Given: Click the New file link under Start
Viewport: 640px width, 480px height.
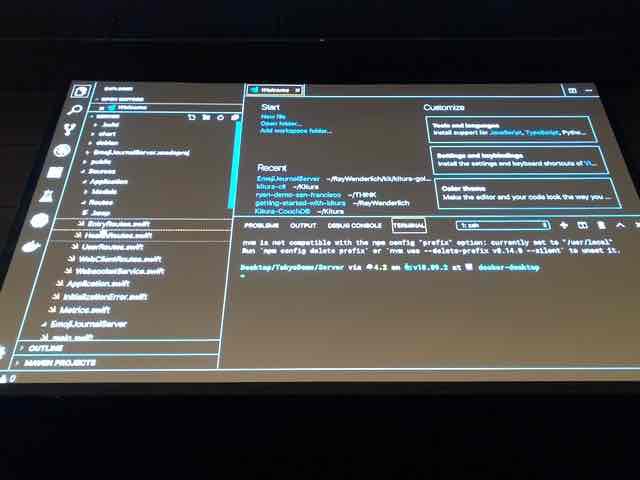Looking at the screenshot, I should (273, 116).
